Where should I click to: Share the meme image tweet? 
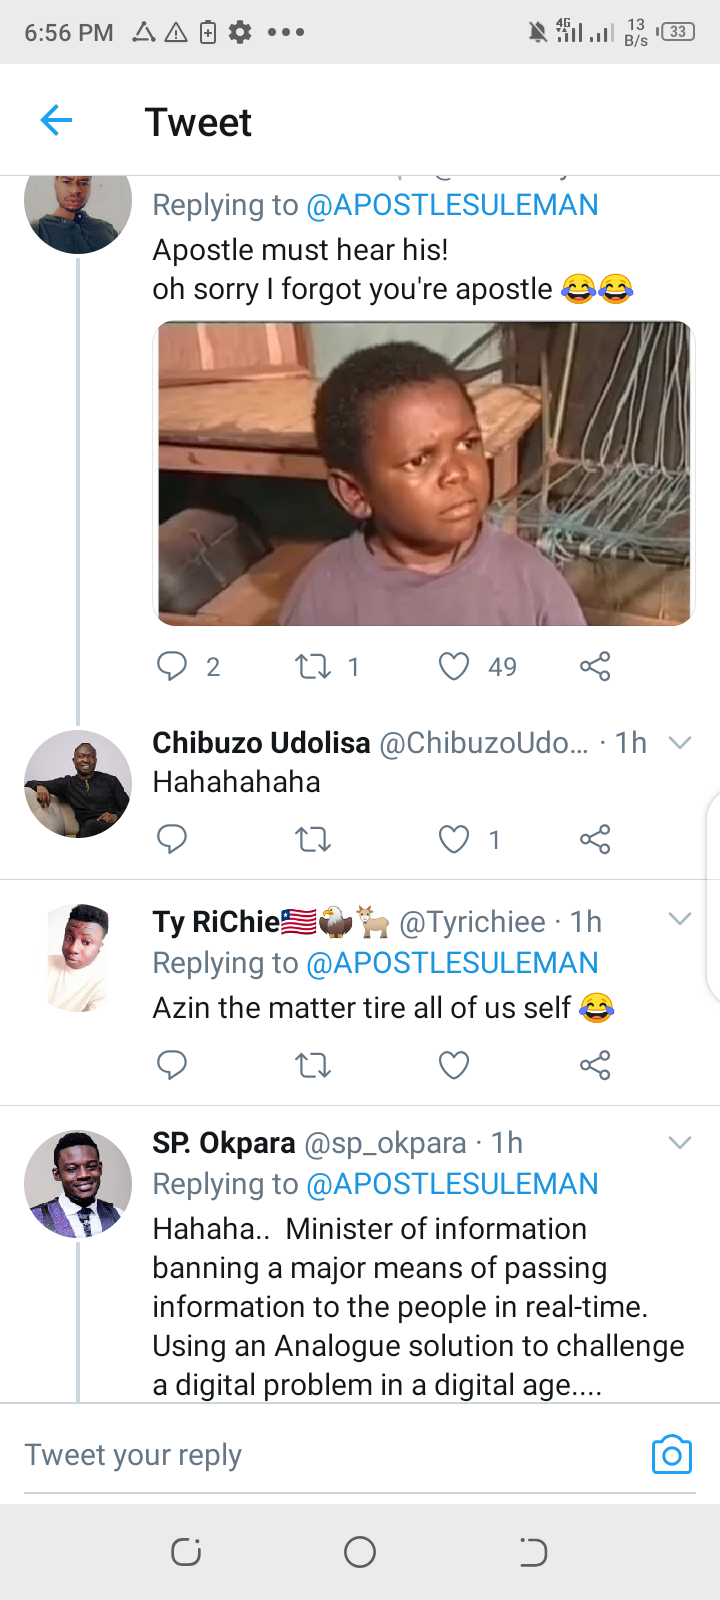tap(595, 666)
